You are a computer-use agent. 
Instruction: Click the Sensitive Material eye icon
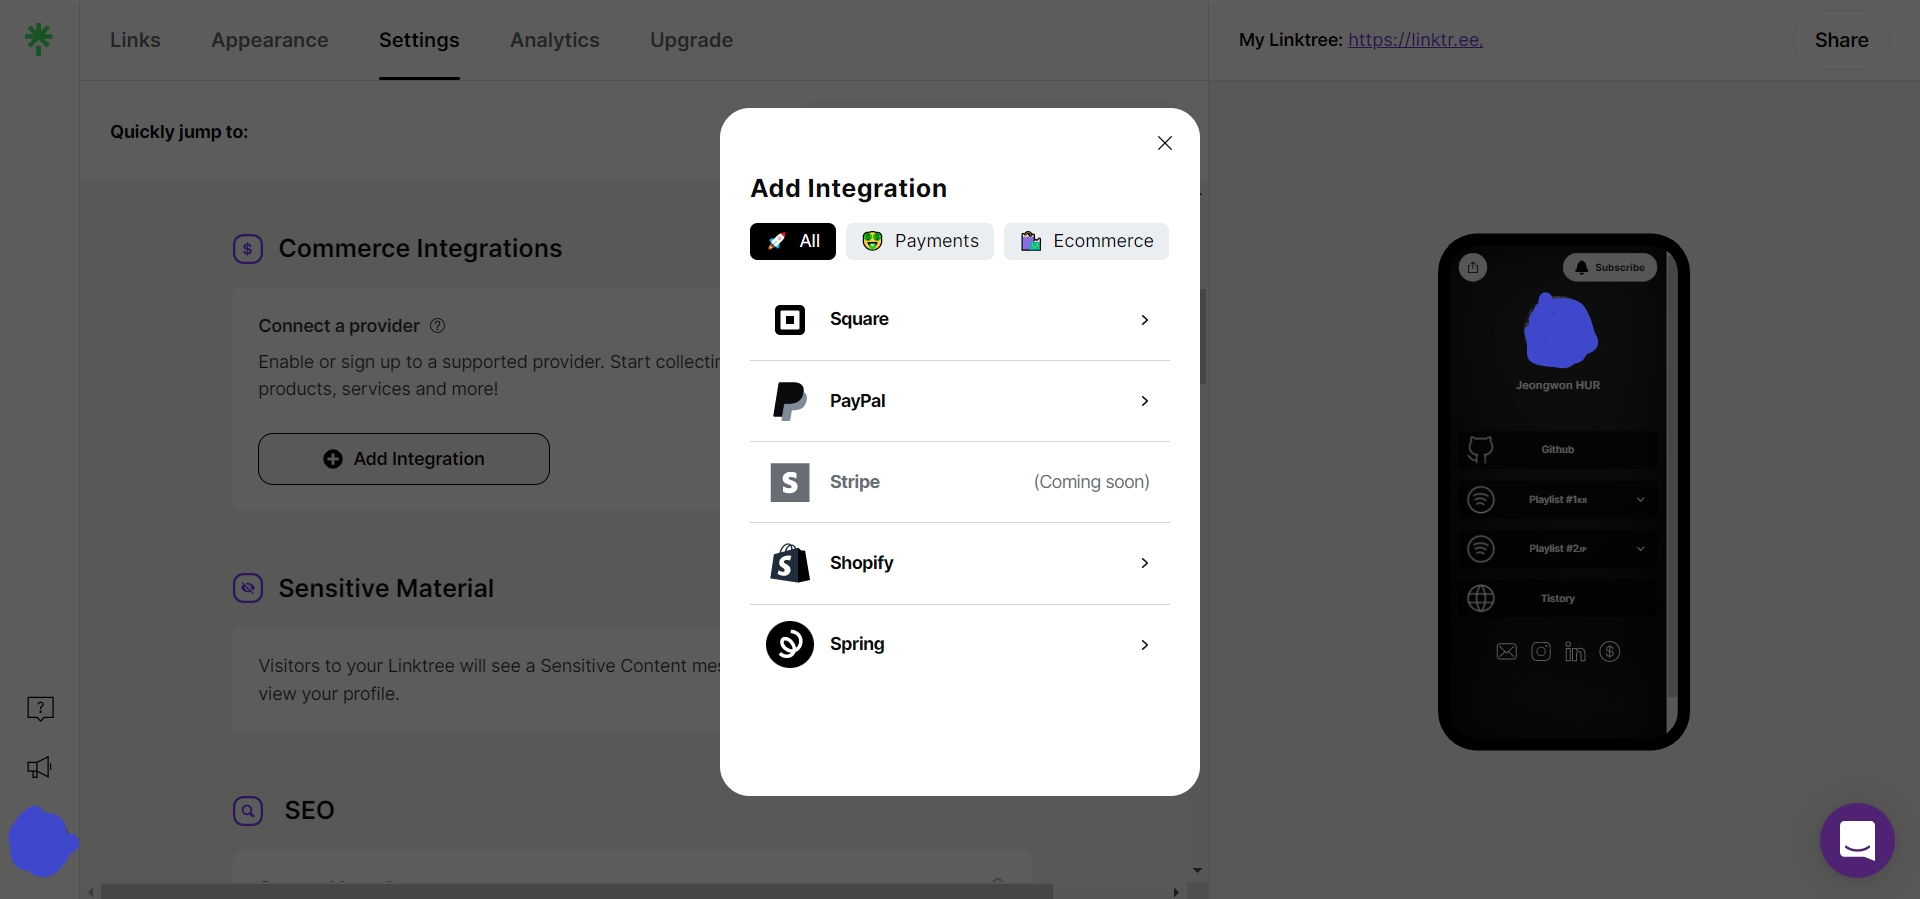click(x=248, y=588)
